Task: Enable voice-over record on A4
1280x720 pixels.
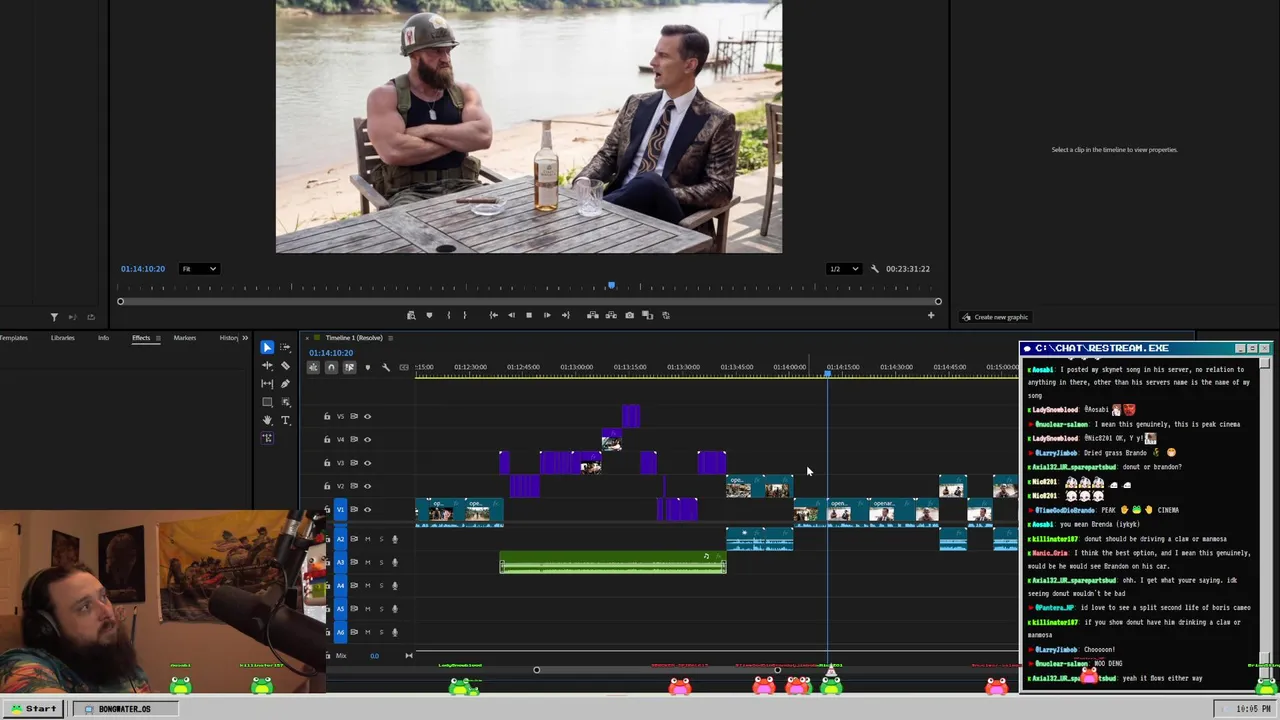Action: (x=394, y=586)
